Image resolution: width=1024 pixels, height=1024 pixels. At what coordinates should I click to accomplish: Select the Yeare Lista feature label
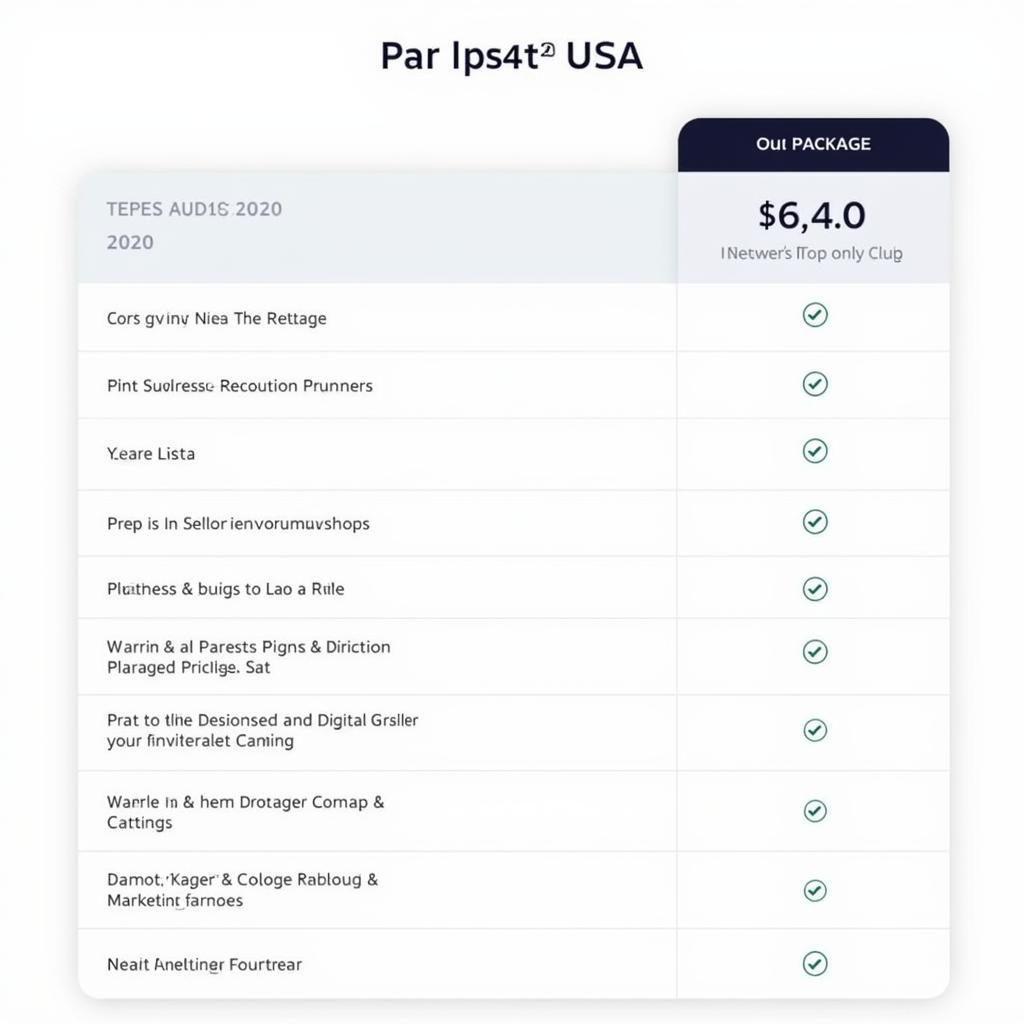tap(151, 453)
